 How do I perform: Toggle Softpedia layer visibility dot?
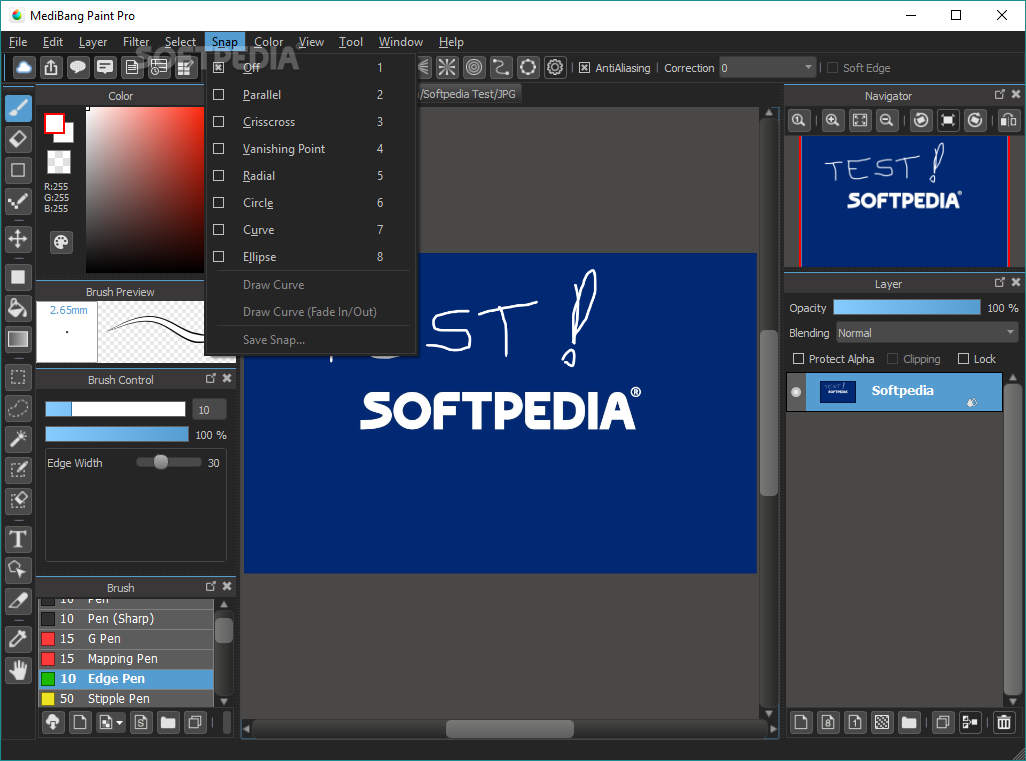pos(796,392)
